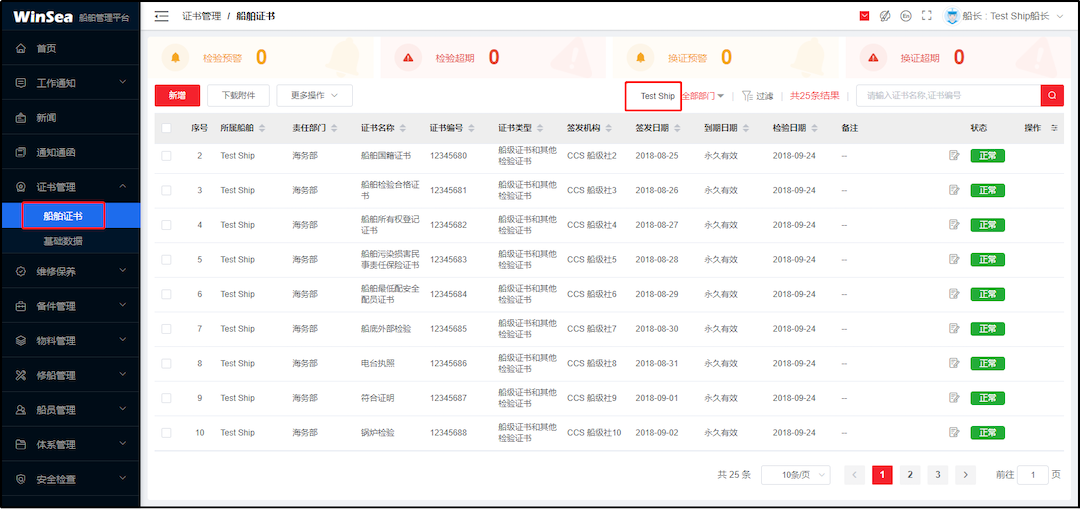Sort by 检验日期 column sort icon

815,128
